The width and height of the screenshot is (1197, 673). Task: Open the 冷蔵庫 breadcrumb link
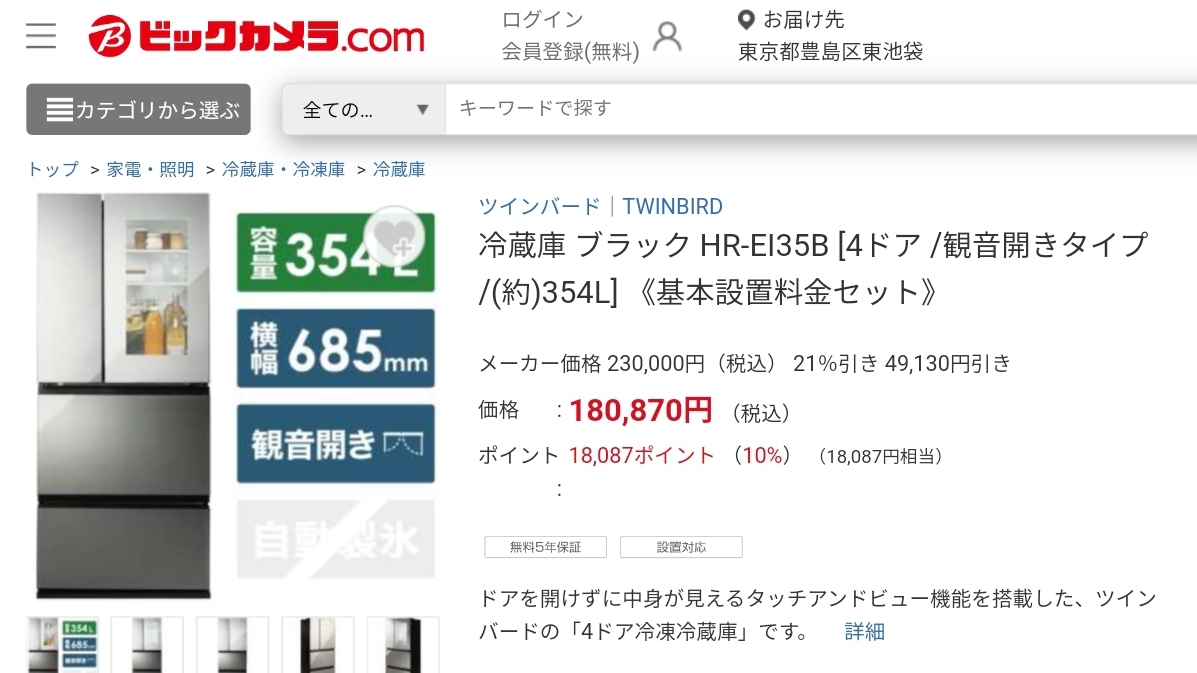[x=398, y=169]
